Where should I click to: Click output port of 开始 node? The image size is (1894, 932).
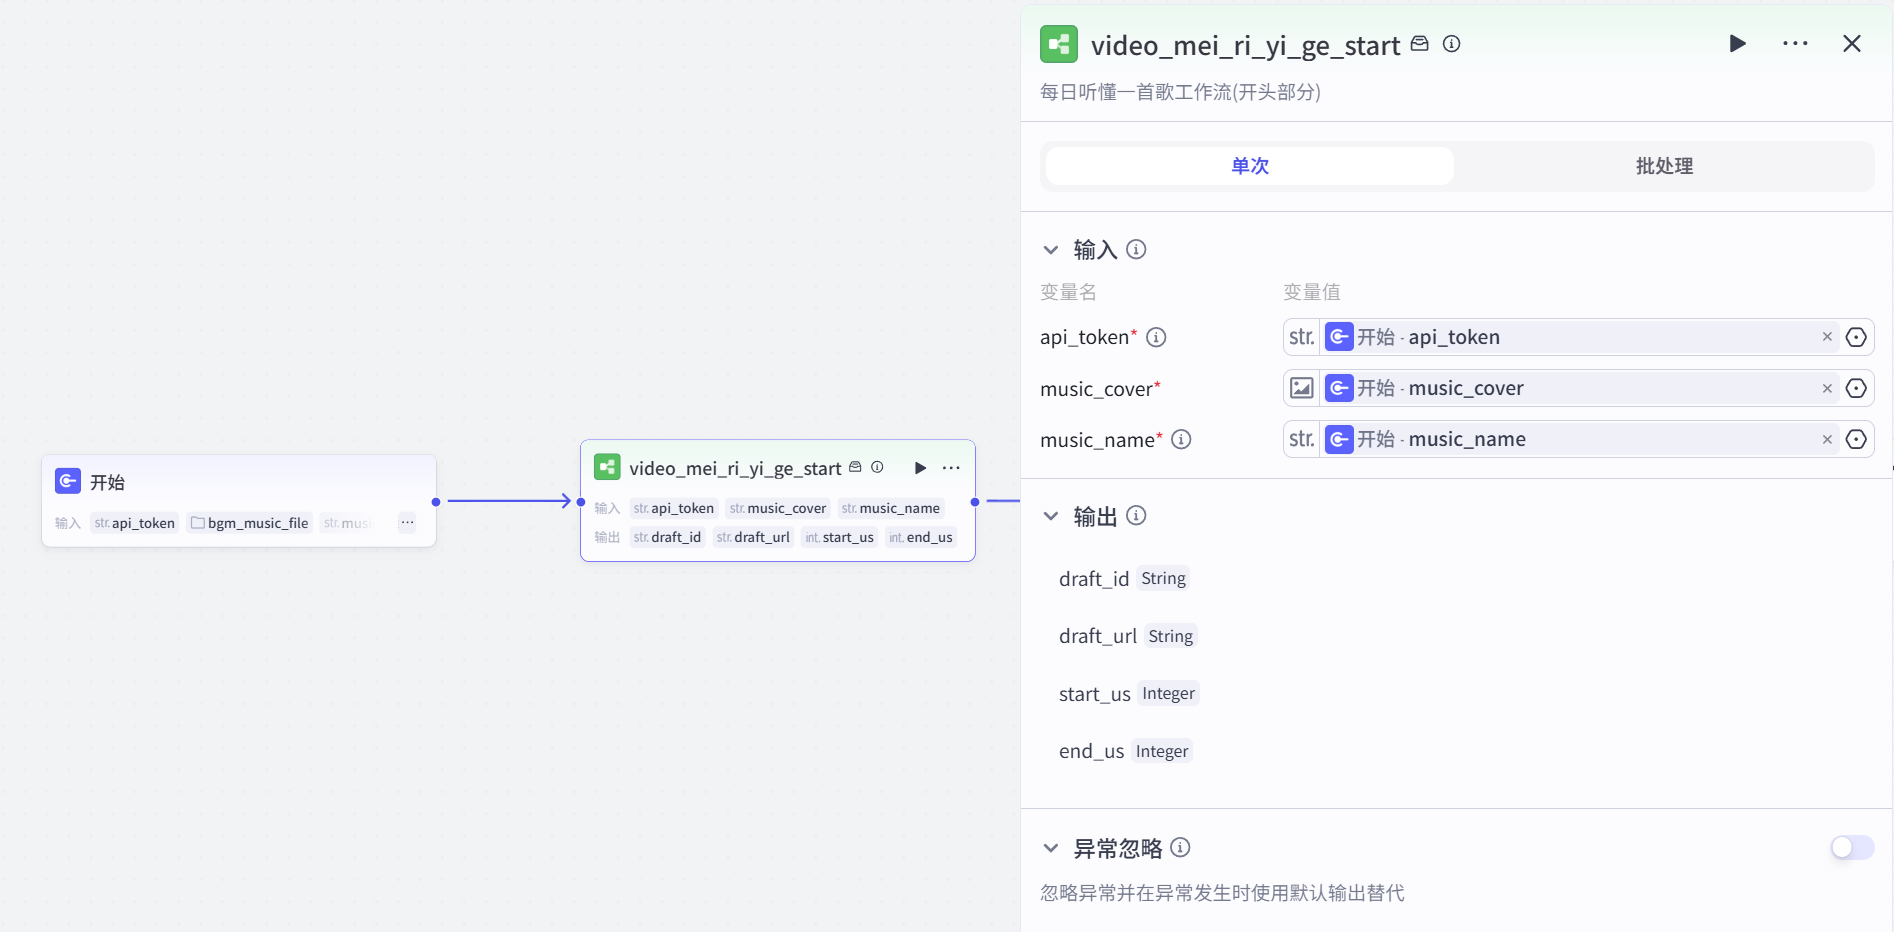[x=436, y=502]
